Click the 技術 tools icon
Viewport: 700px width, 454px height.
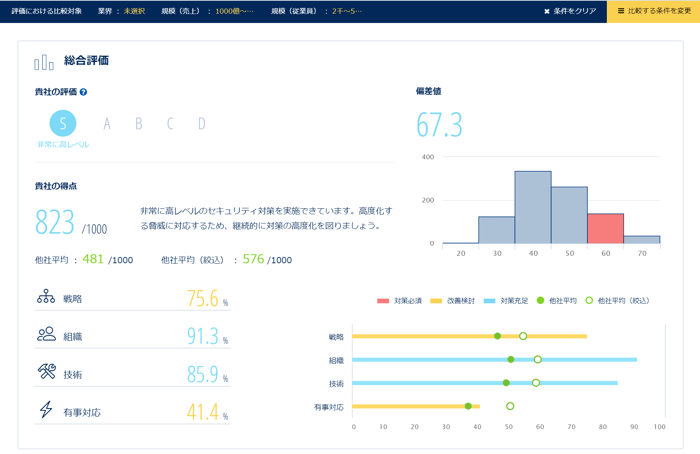click(46, 373)
